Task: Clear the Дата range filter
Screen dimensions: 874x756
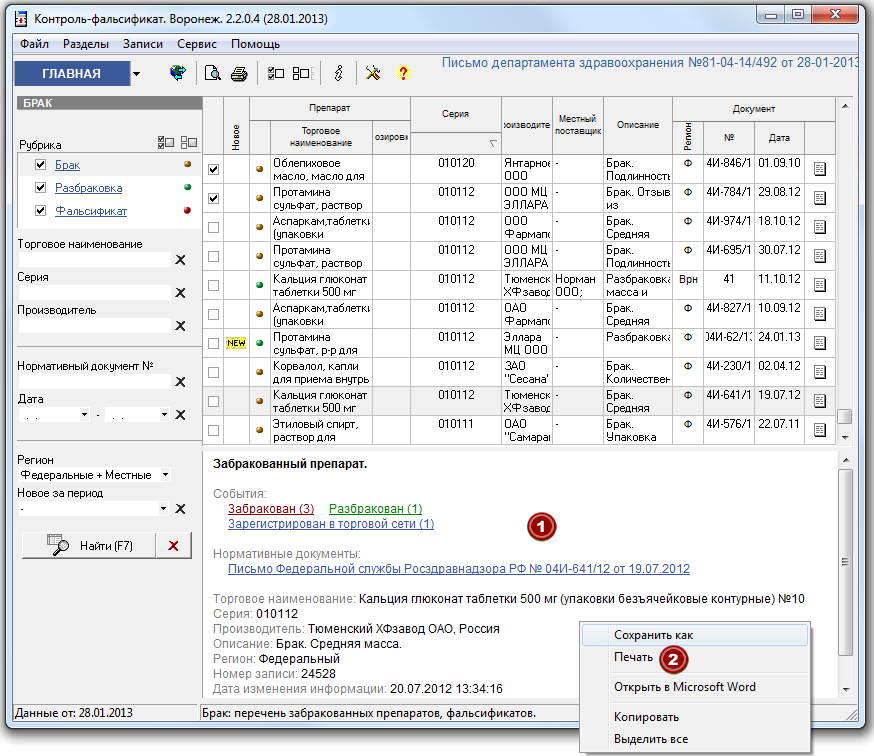Action: pyautogui.click(x=181, y=415)
